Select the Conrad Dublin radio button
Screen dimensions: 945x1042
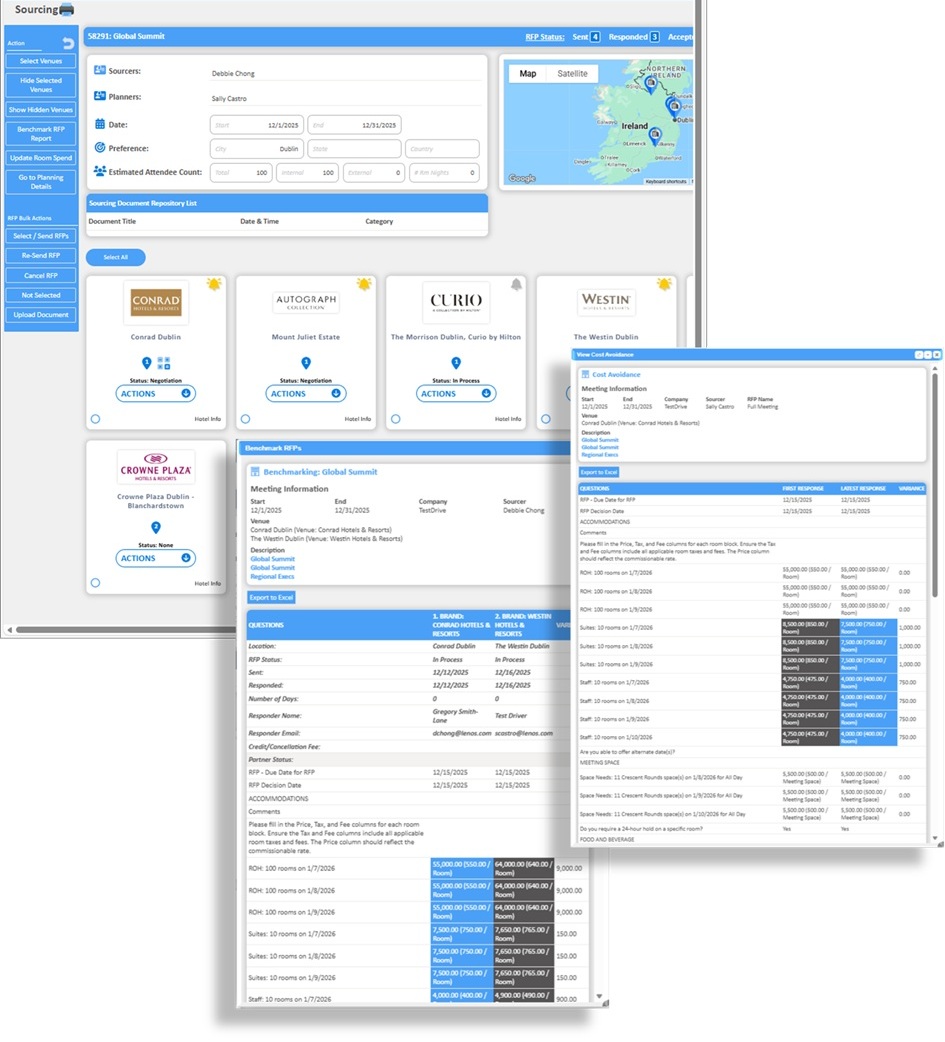click(95, 419)
